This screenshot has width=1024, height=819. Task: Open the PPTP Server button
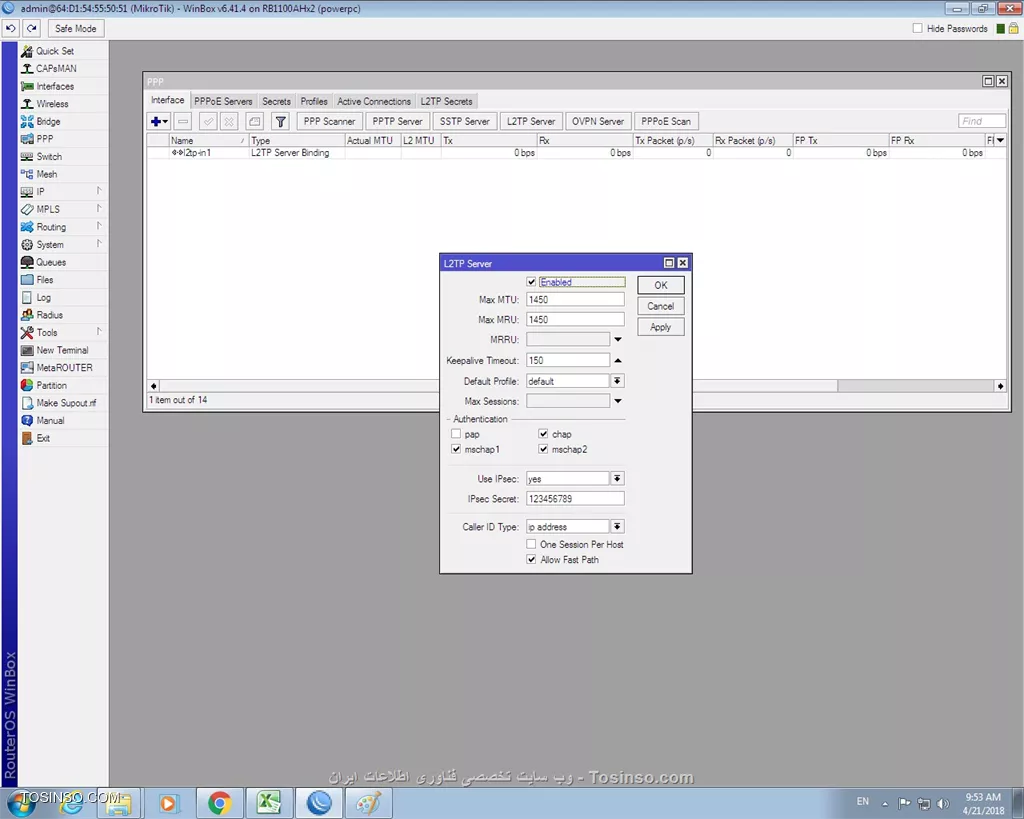[x=397, y=121]
